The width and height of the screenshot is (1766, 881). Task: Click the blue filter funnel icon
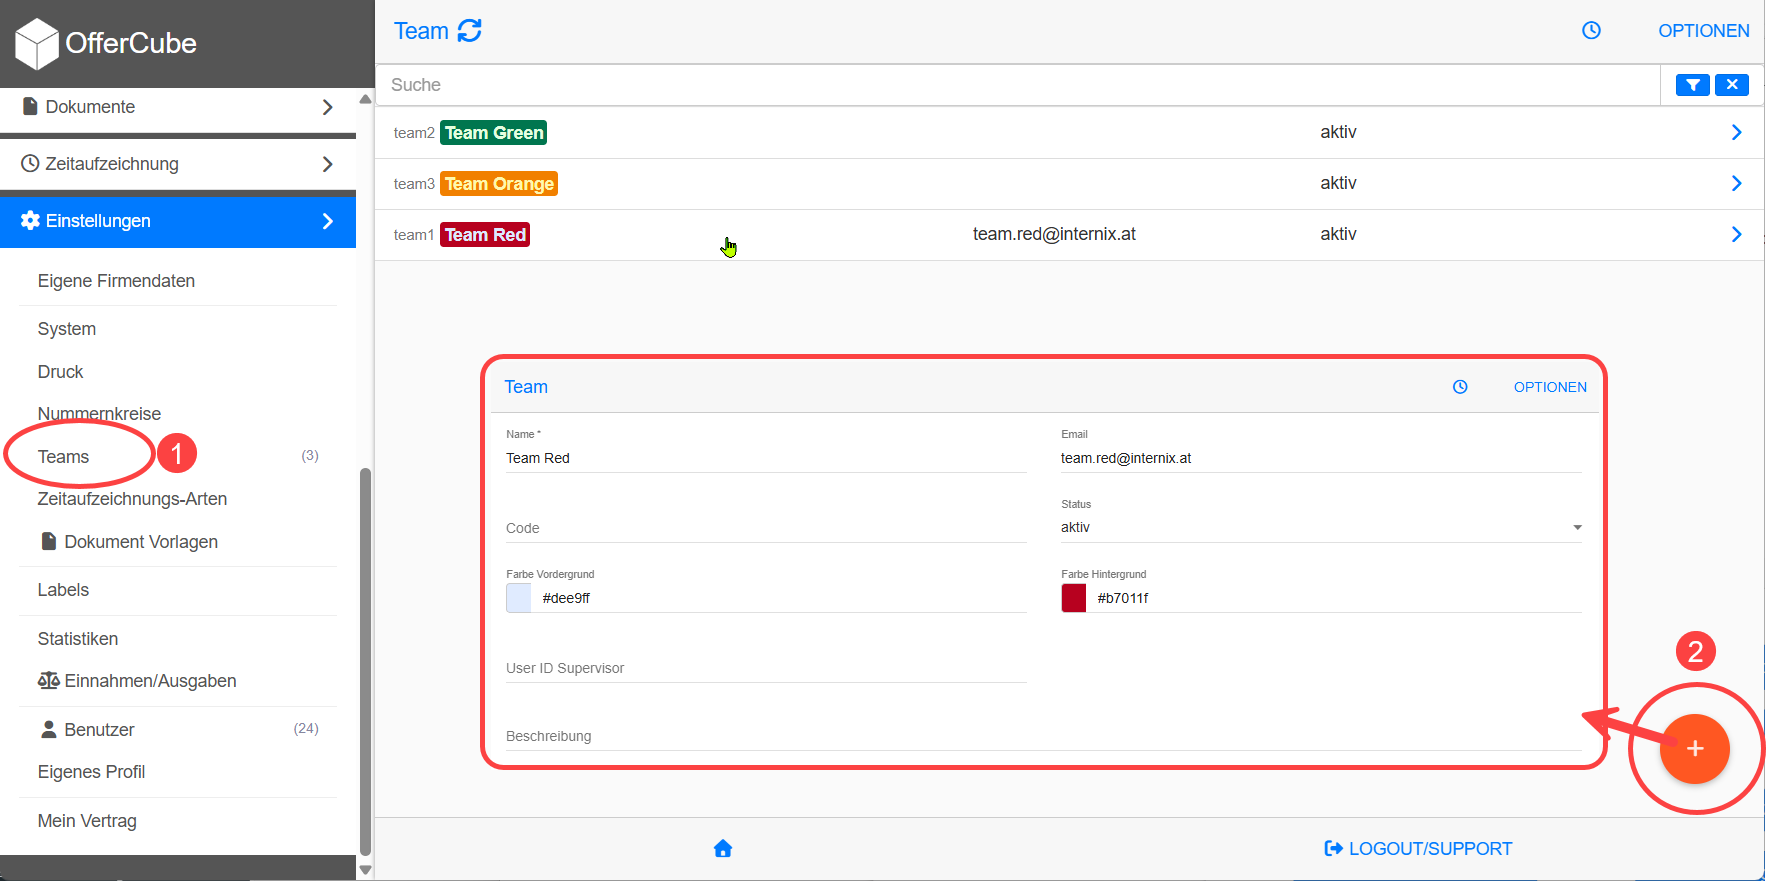click(x=1692, y=85)
